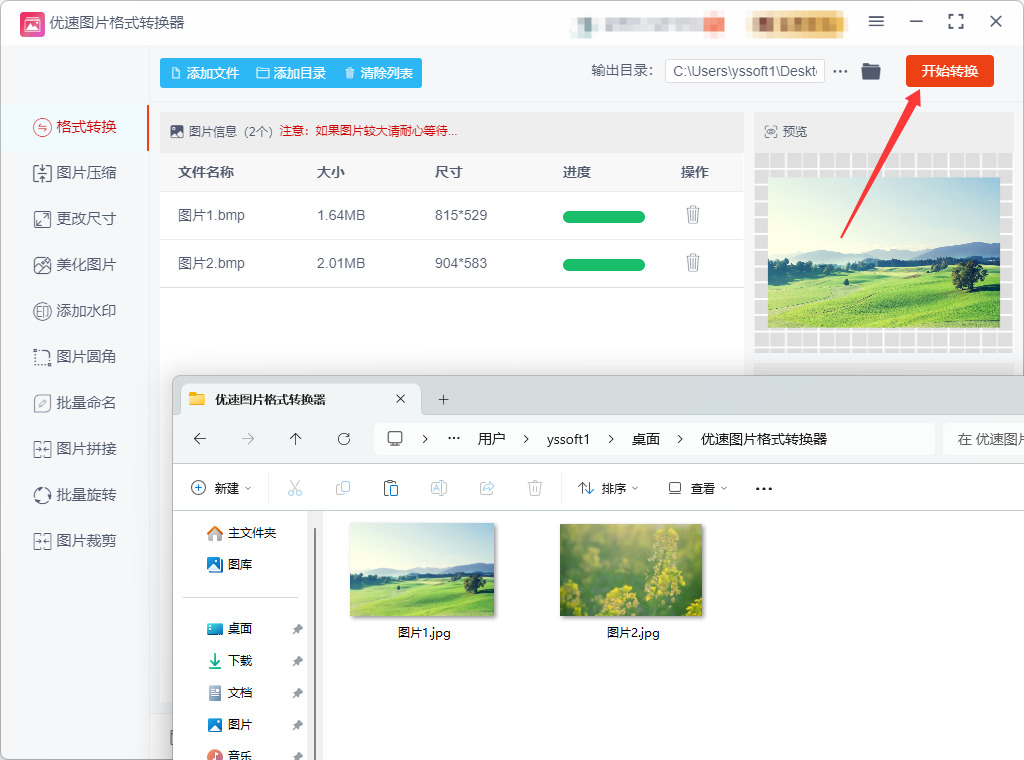Go back in the Explorer window

click(x=200, y=439)
